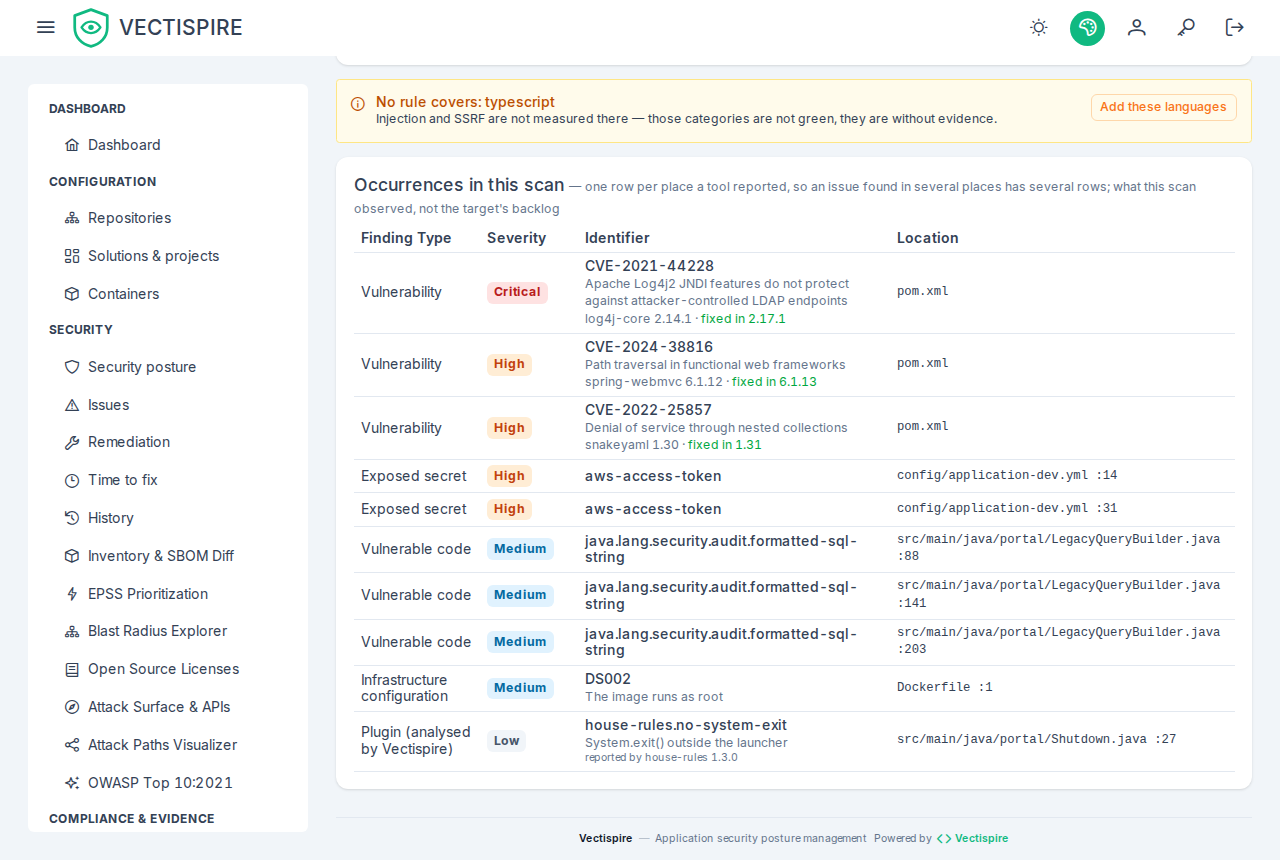Viewport: 1280px width, 860px height.
Task: Click the Containers box icon
Action: (72, 294)
